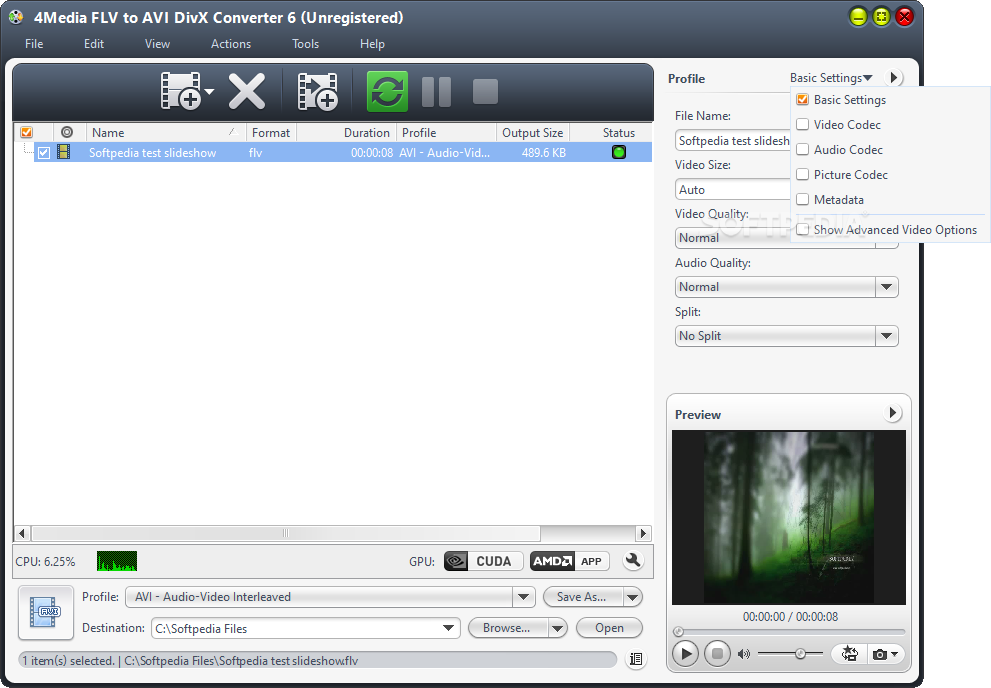Click the 489.6 KB output size cell
This screenshot has height=688, width=991.
point(544,152)
